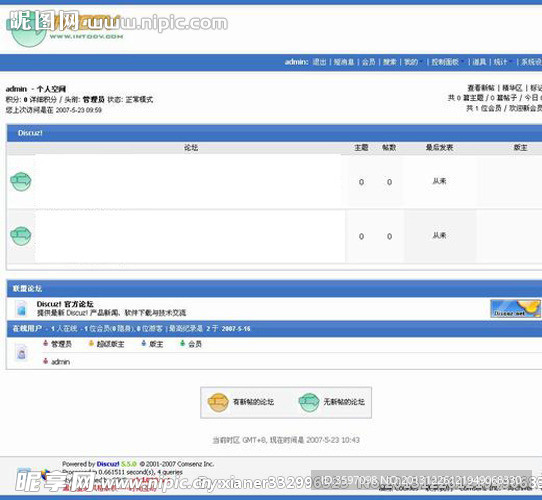Click the 当前时区 GMT+8 time text

(286, 440)
